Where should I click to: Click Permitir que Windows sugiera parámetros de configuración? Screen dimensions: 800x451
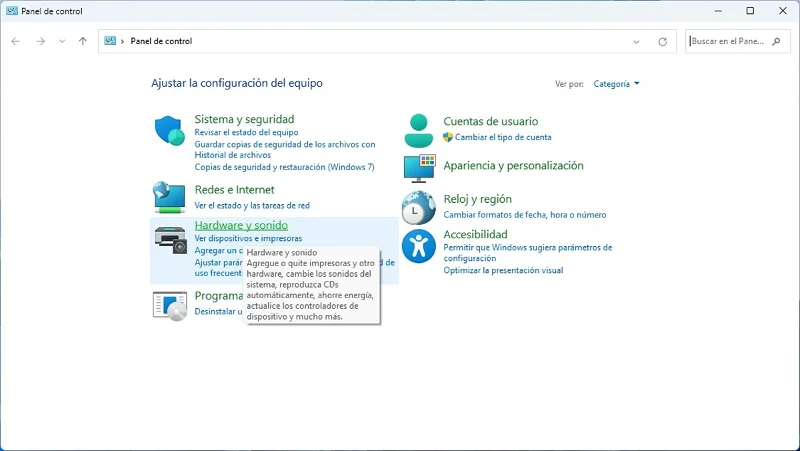[528, 253]
